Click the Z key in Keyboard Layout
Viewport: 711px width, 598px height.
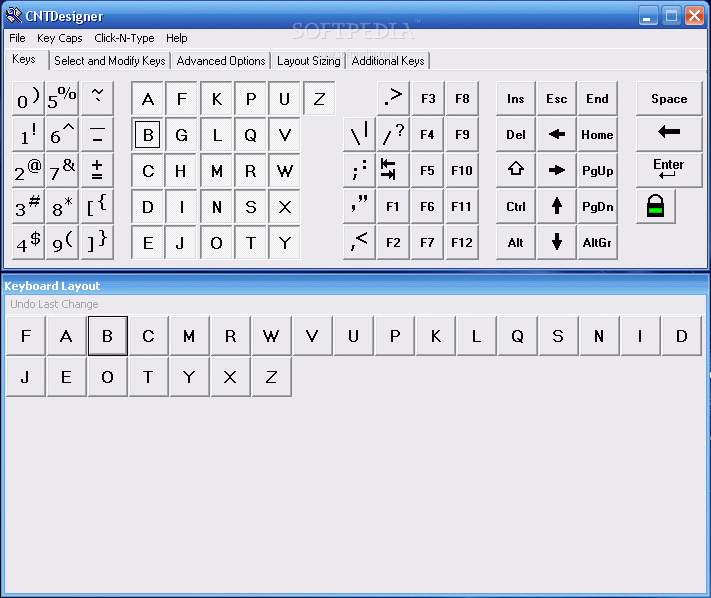pyautogui.click(x=271, y=377)
